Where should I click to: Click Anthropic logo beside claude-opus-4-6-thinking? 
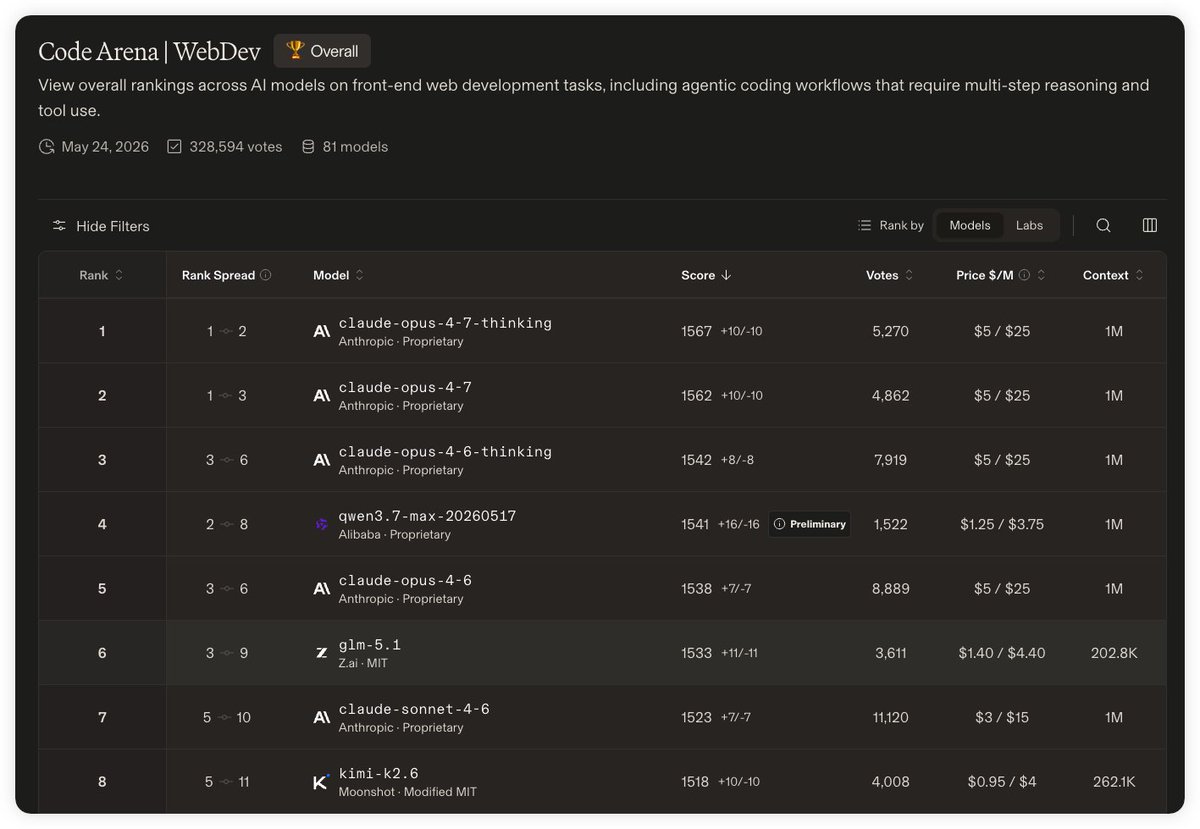(x=321, y=460)
